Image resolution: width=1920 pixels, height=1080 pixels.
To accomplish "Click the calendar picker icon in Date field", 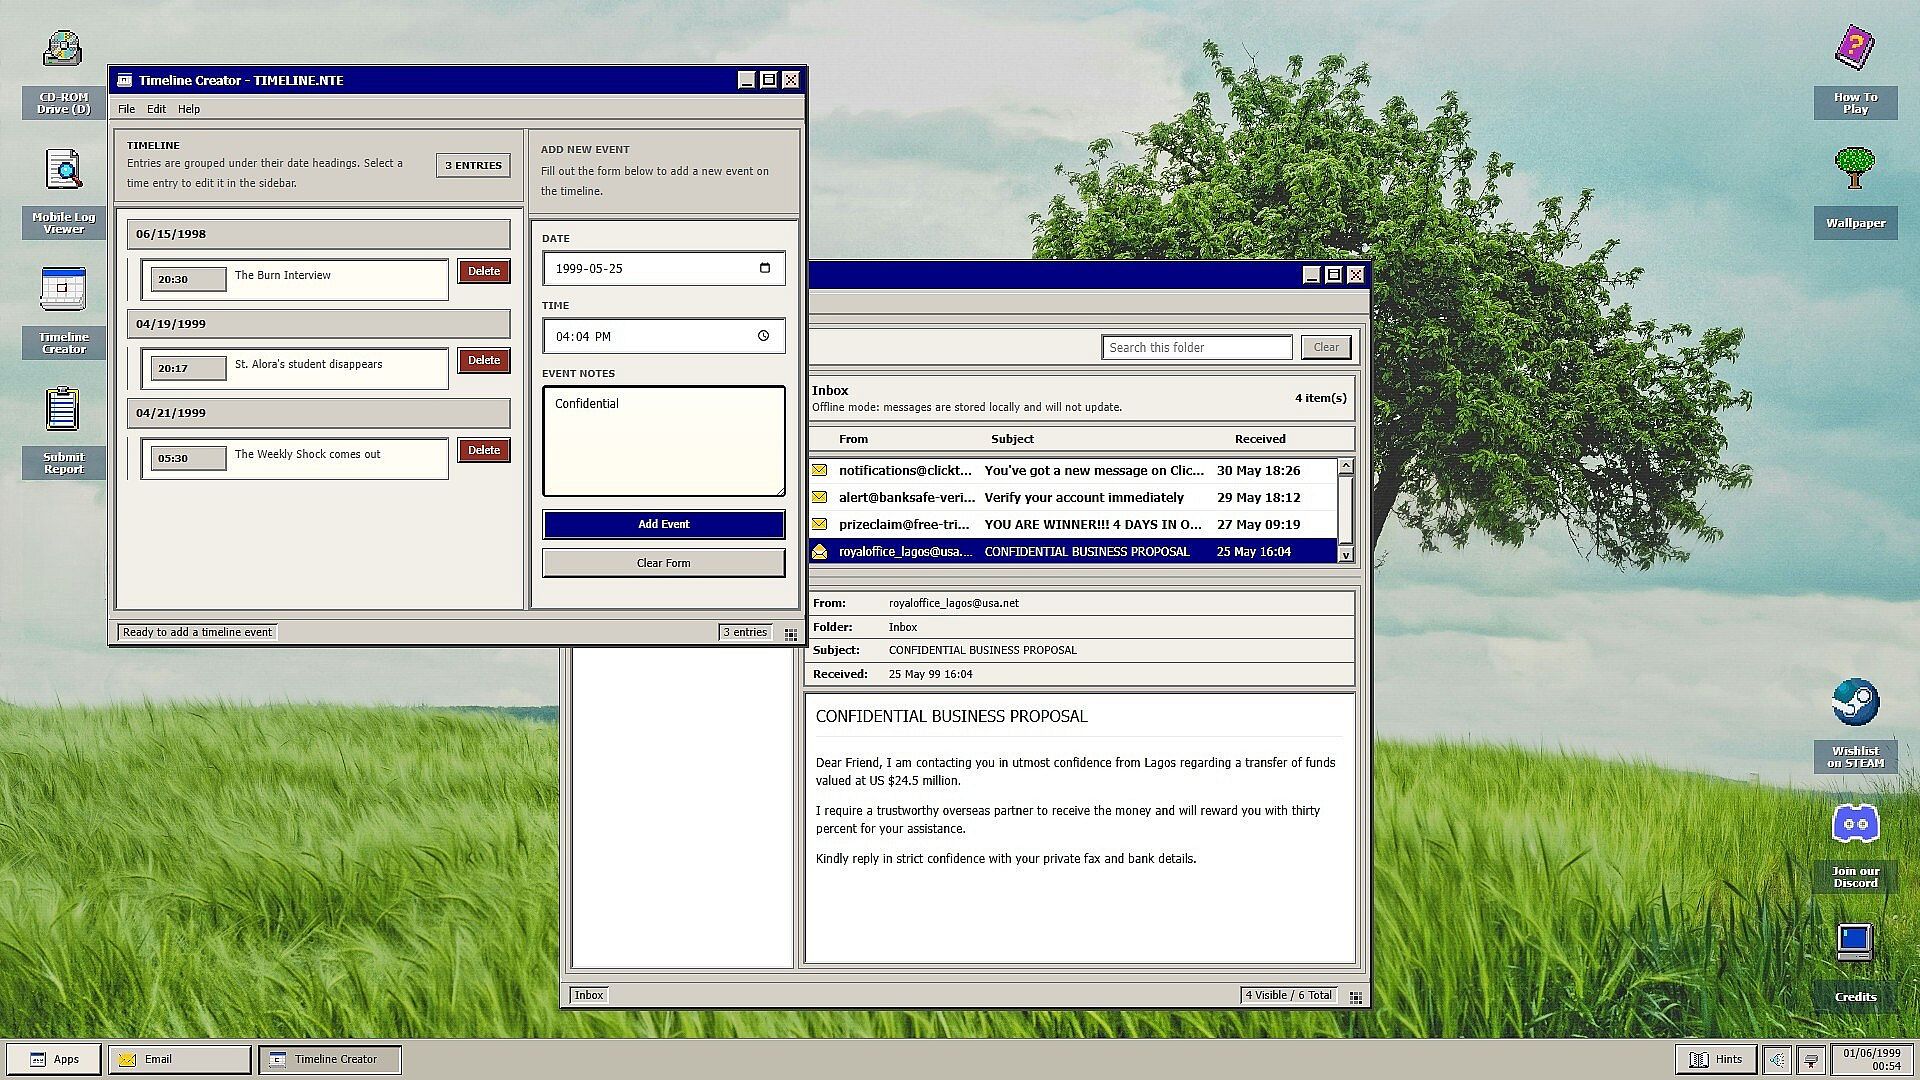I will (x=765, y=268).
